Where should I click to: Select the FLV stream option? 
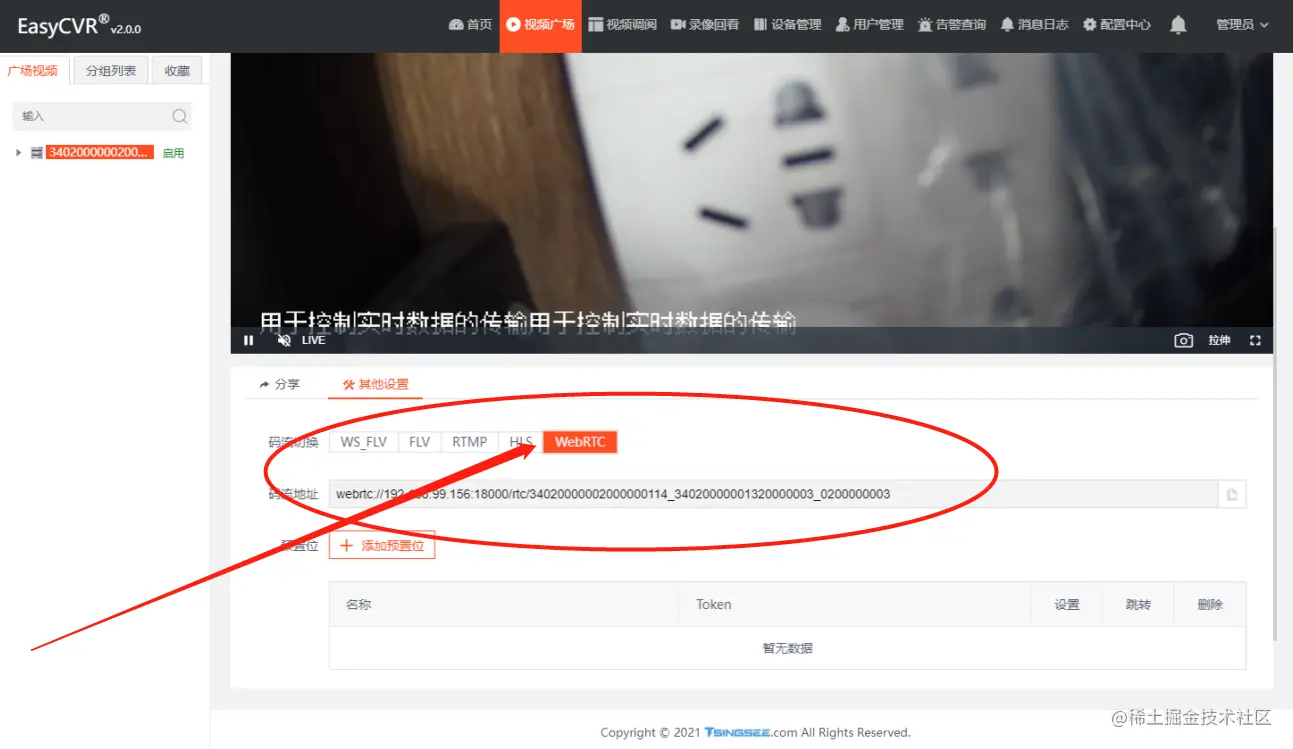(419, 442)
